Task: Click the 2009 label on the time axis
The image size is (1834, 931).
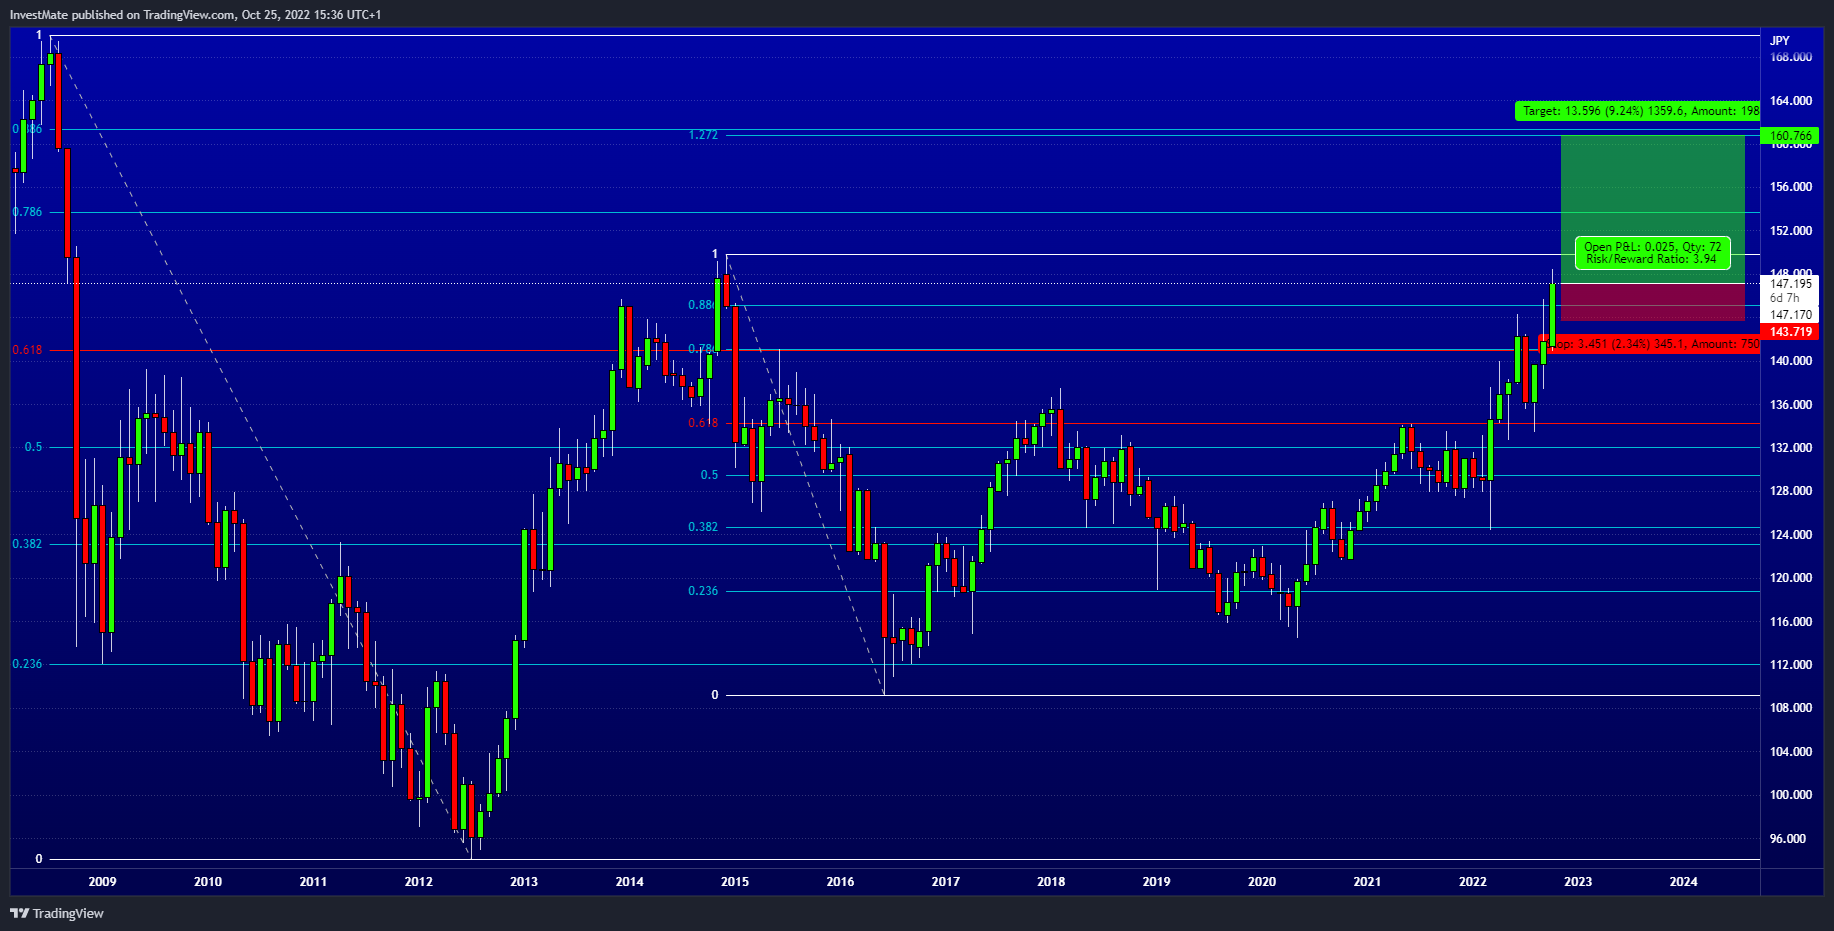Action: click(102, 882)
